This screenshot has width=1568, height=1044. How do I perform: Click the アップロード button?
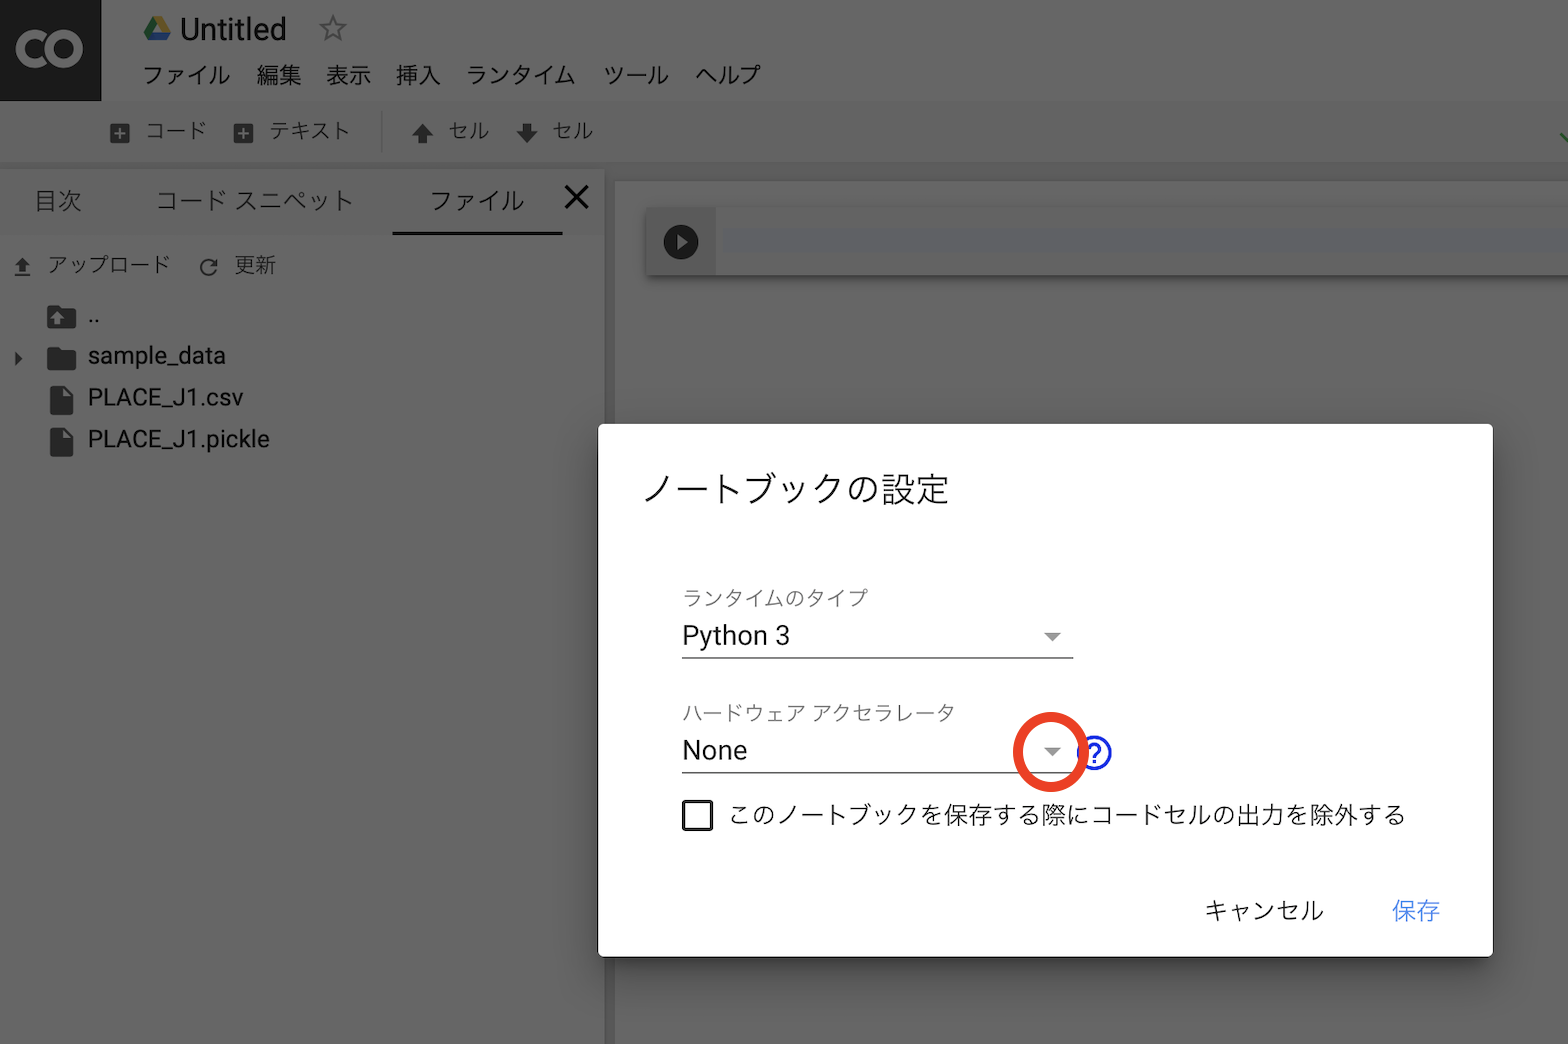pyautogui.click(x=92, y=266)
